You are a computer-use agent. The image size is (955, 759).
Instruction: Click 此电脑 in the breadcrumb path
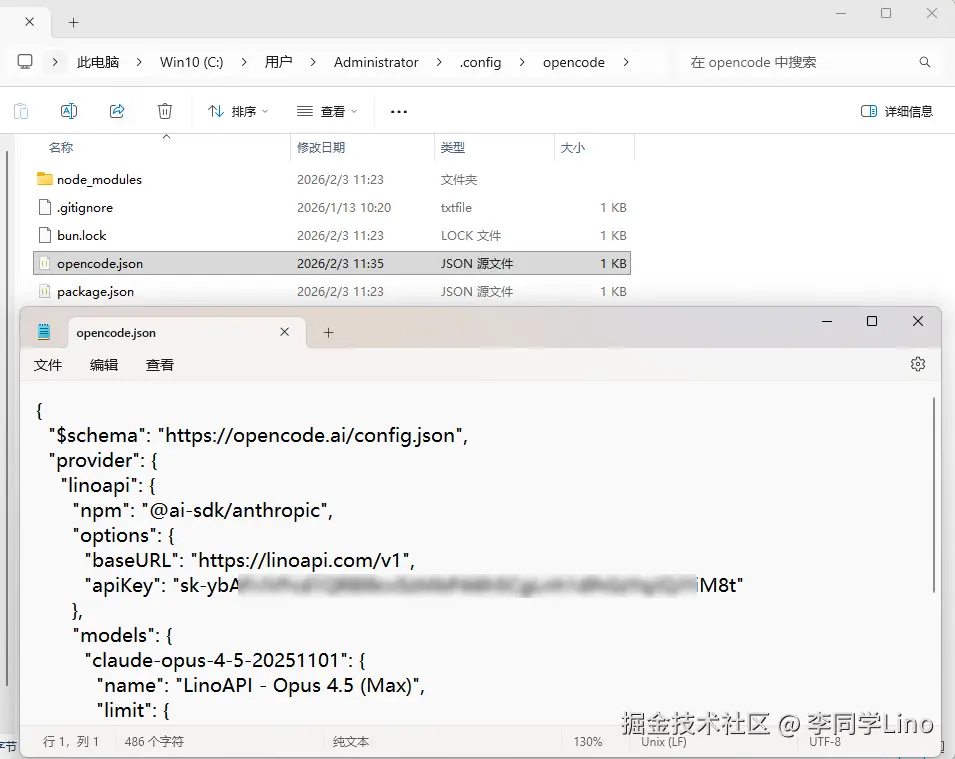tap(97, 62)
